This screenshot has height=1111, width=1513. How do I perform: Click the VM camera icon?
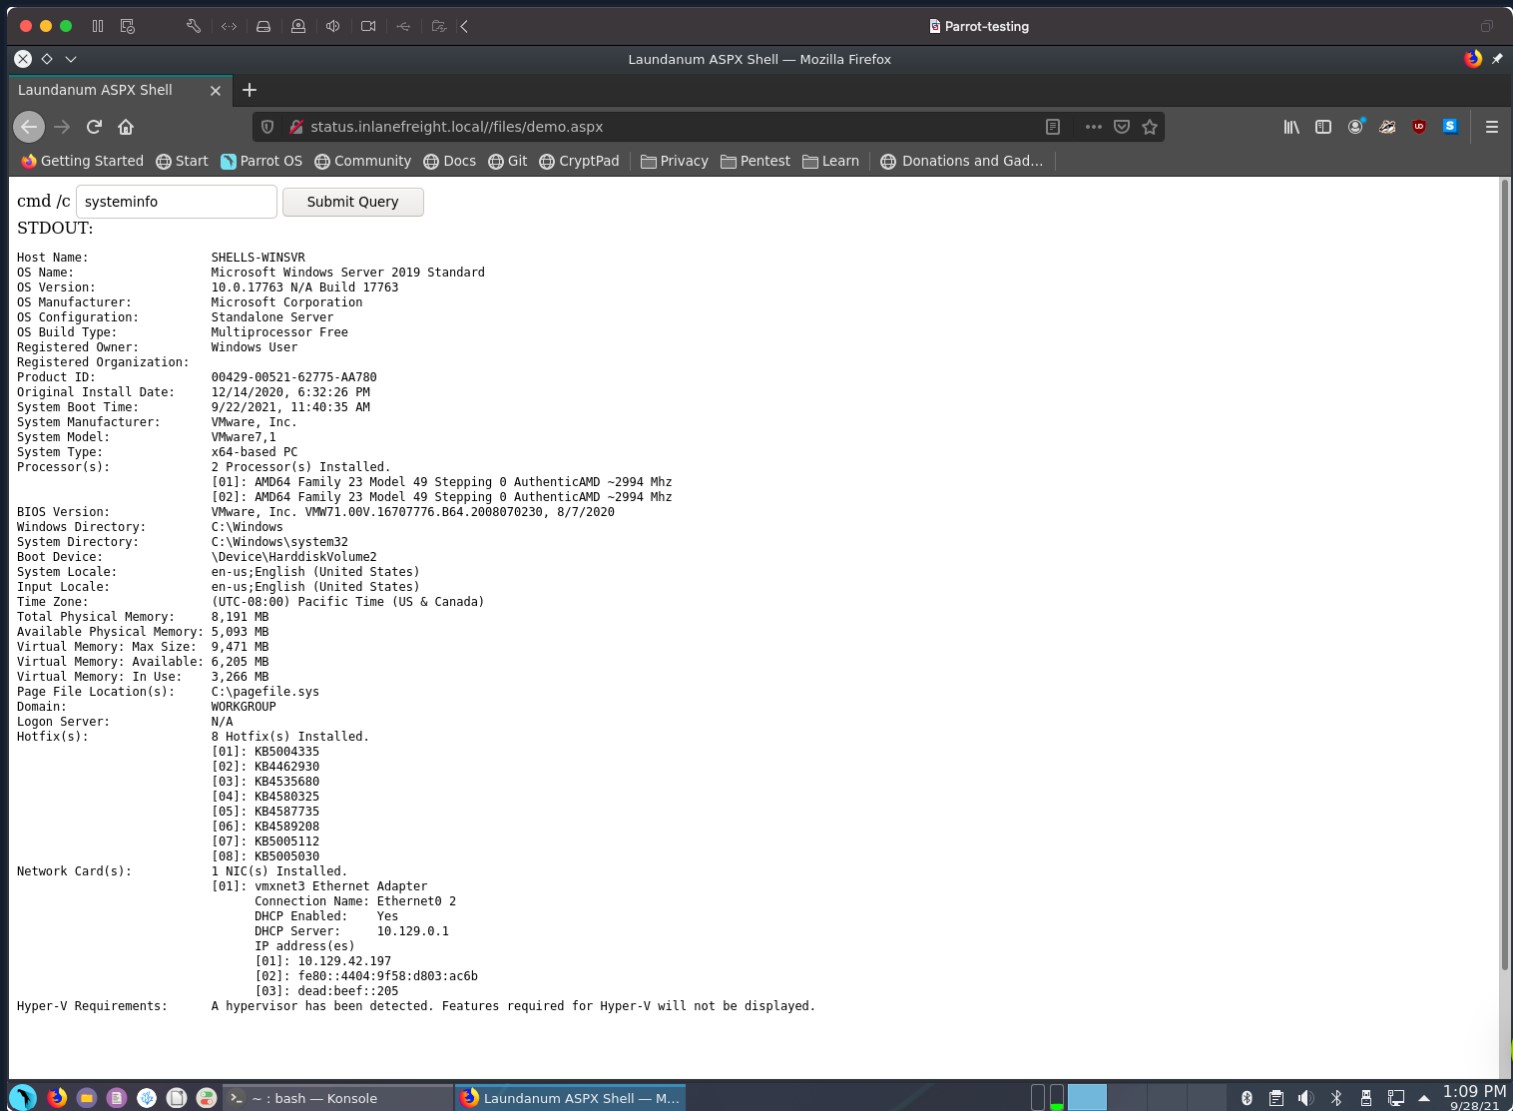pyautogui.click(x=368, y=26)
